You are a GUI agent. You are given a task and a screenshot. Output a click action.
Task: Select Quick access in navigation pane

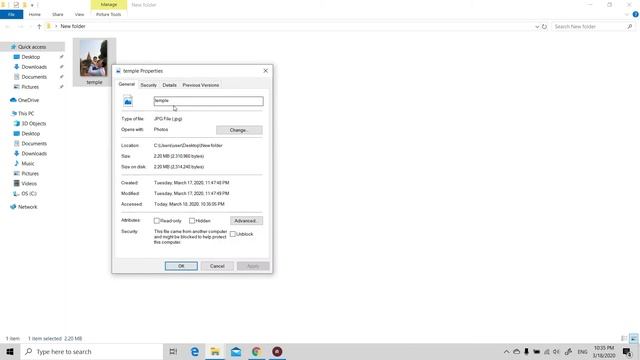32,47
